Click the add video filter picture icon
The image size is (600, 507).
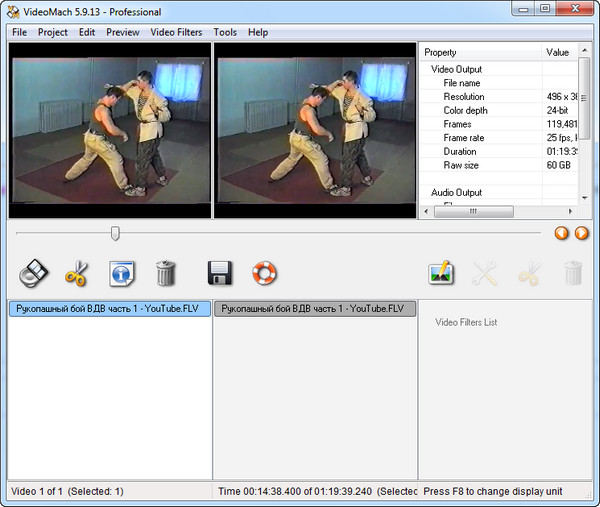(441, 272)
